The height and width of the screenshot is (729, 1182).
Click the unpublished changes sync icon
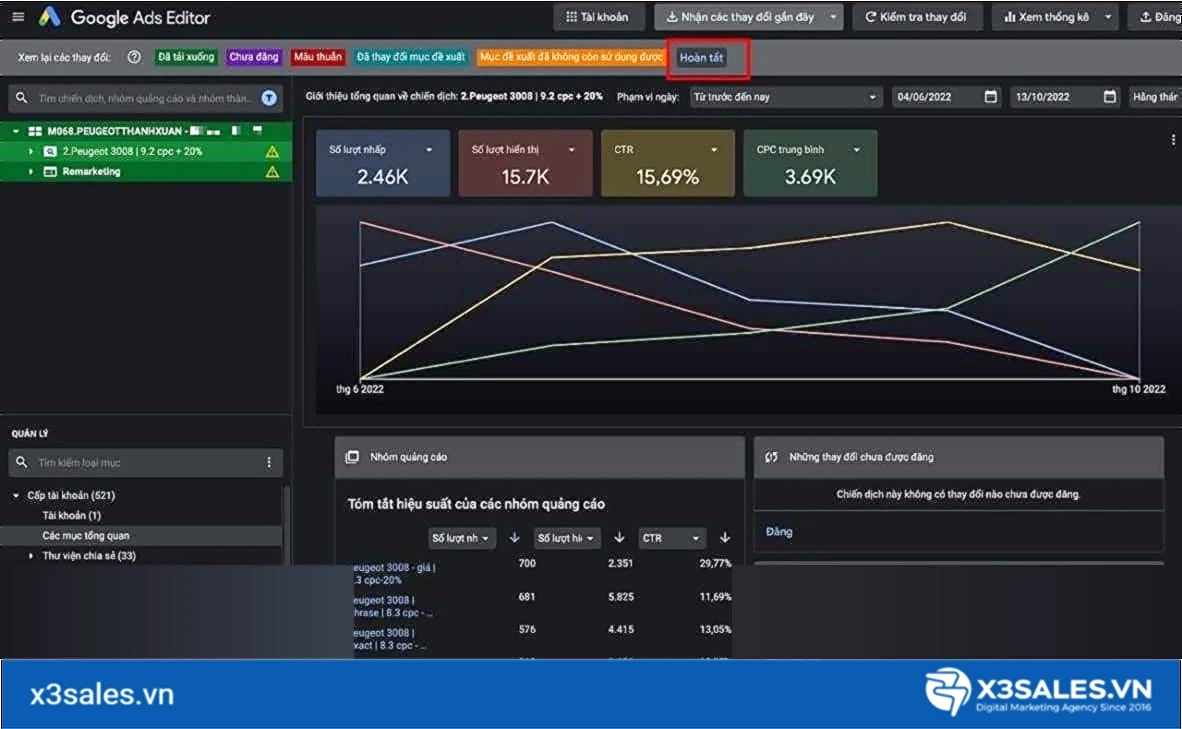click(771, 457)
